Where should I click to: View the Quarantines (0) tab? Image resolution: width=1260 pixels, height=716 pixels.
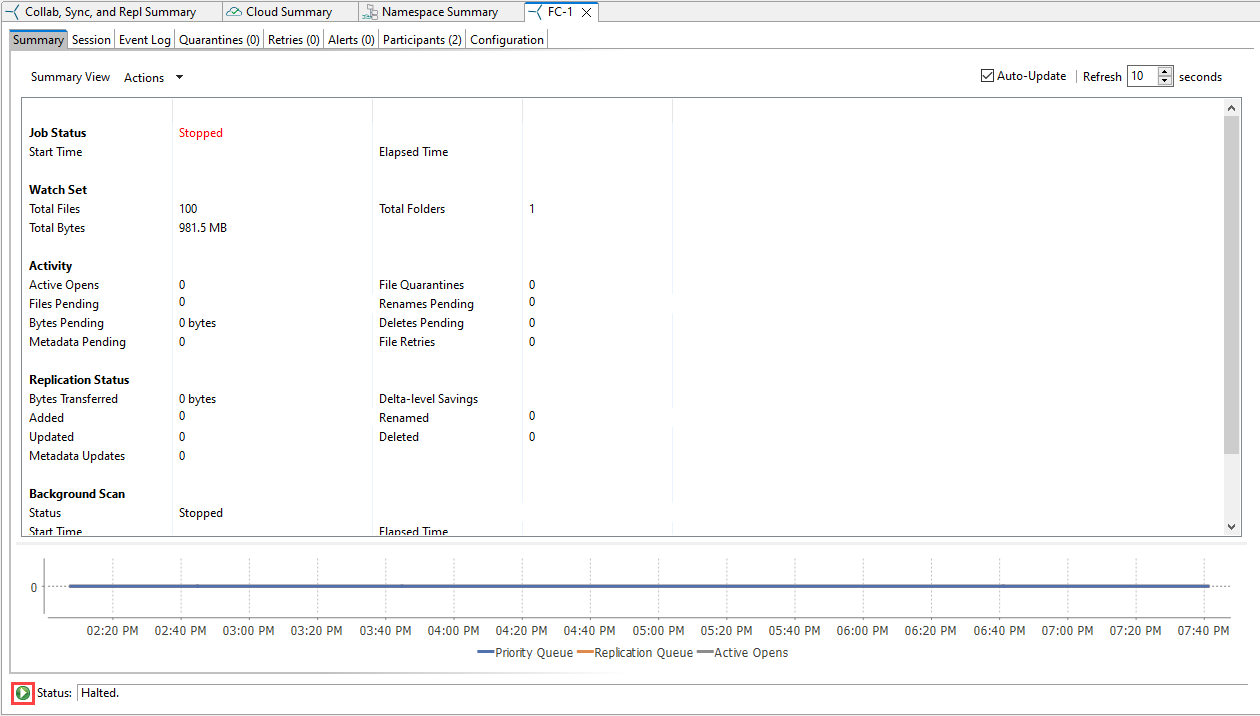coord(219,39)
